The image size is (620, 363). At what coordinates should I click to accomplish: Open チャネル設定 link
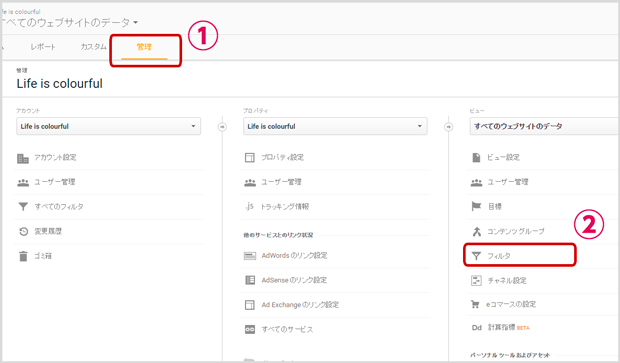tap(507, 280)
